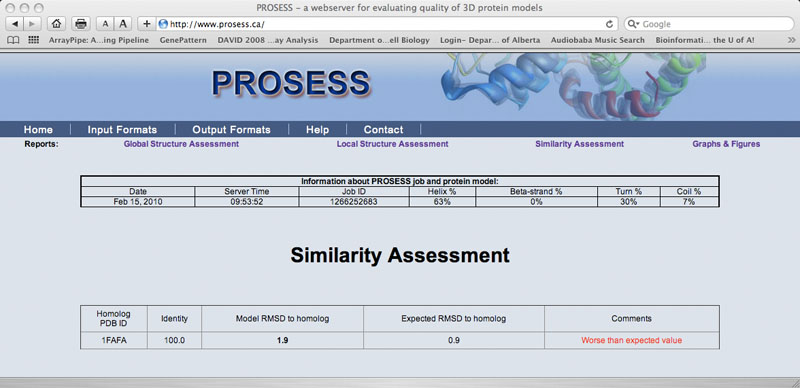Open Output Formats menu item
800x388 pixels.
(x=232, y=130)
